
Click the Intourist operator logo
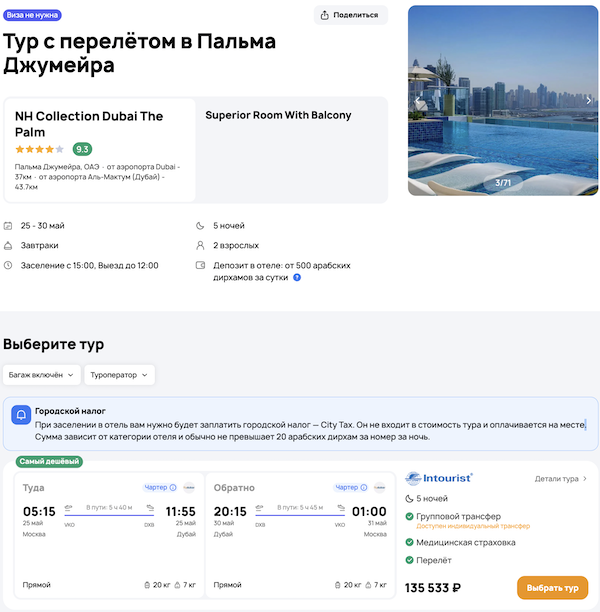point(439,478)
